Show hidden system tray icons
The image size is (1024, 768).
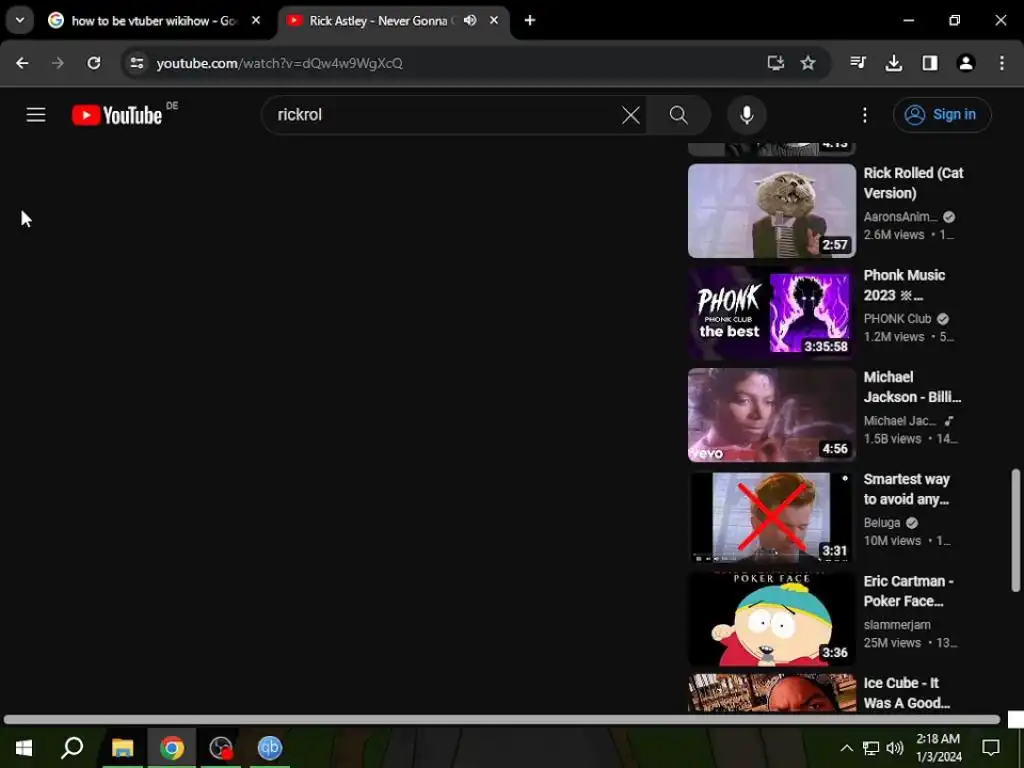coord(846,748)
